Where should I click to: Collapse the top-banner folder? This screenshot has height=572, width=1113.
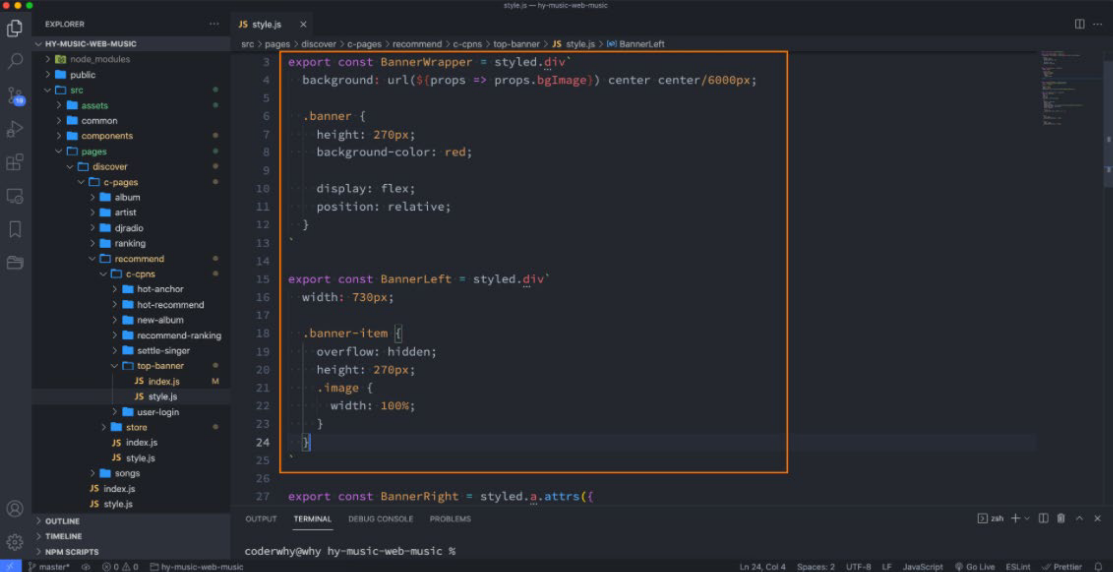click(x=131, y=365)
